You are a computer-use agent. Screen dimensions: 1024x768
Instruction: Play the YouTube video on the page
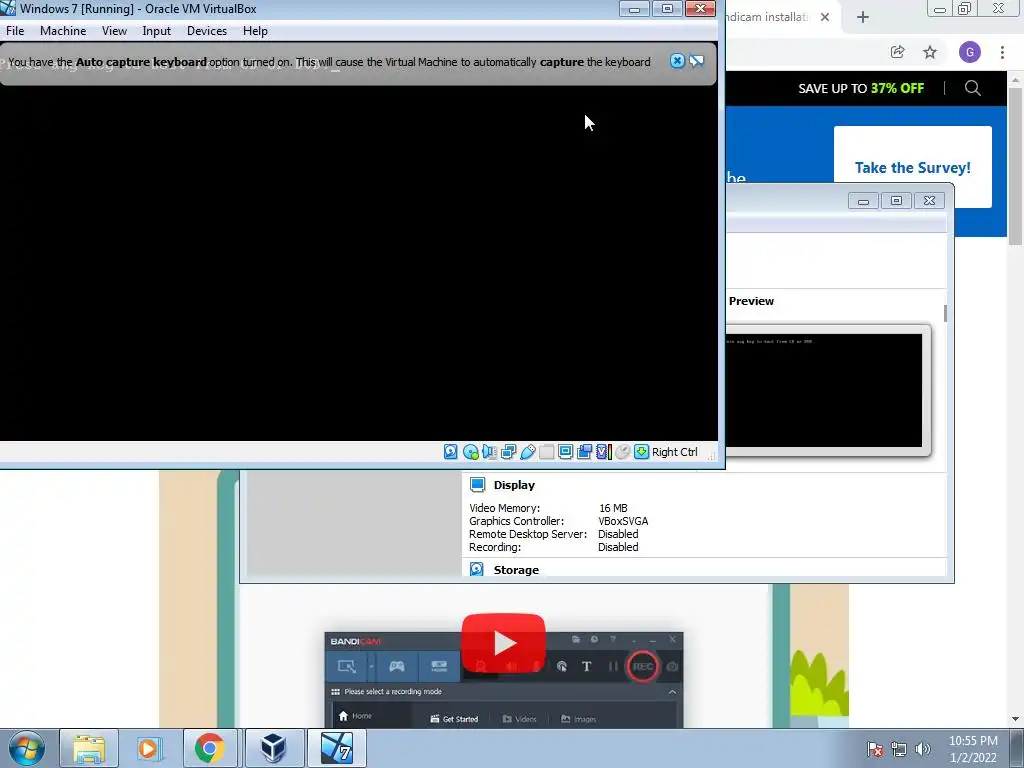click(x=504, y=643)
